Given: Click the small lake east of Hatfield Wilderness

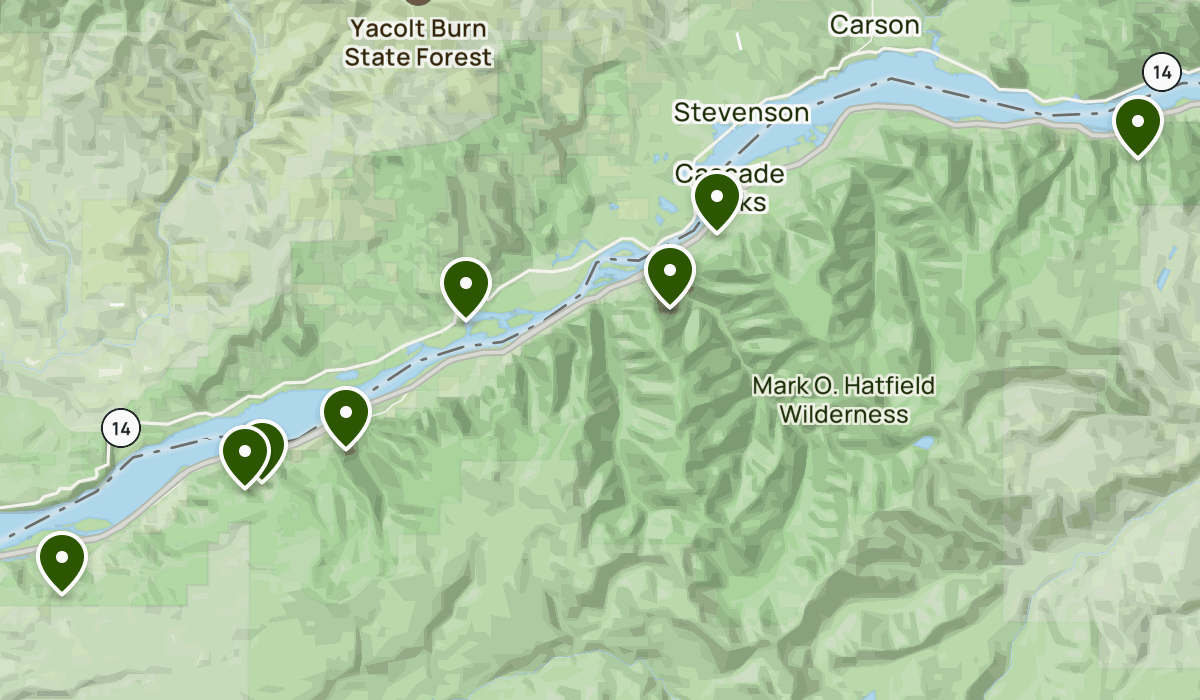Looking at the screenshot, I should [924, 441].
